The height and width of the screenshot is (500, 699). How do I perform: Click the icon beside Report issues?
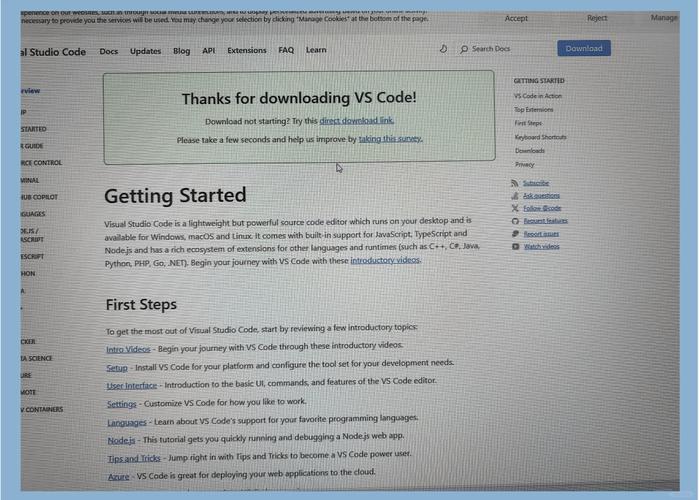click(x=514, y=233)
